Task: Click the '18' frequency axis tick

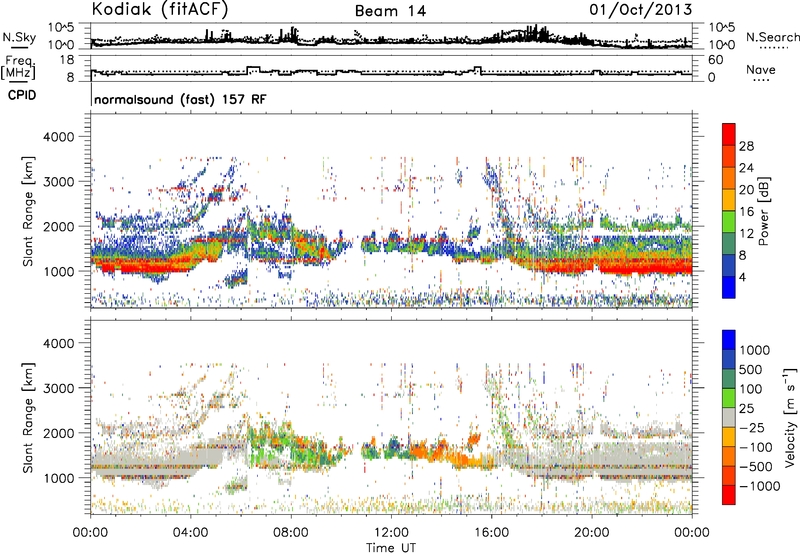Action: click(67, 60)
